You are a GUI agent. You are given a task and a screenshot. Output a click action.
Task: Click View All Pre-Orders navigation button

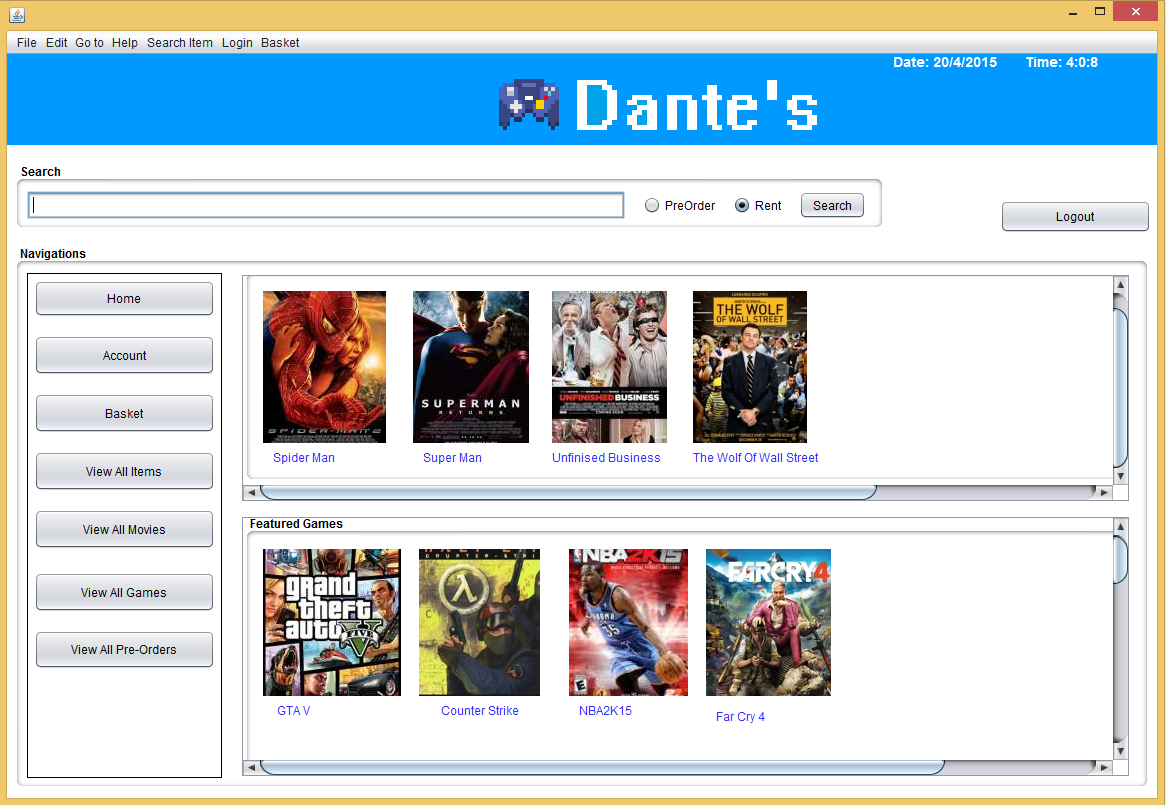point(124,650)
